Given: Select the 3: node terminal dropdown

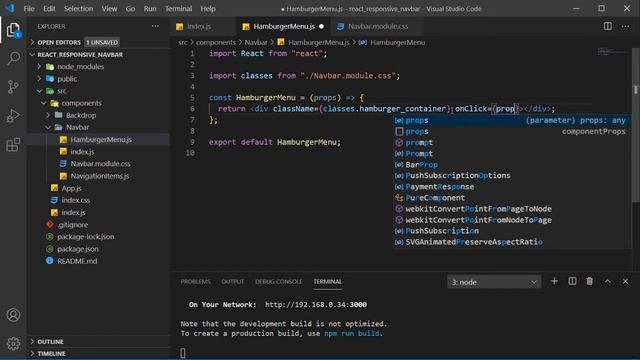Looking at the screenshot, I should pos(494,282).
